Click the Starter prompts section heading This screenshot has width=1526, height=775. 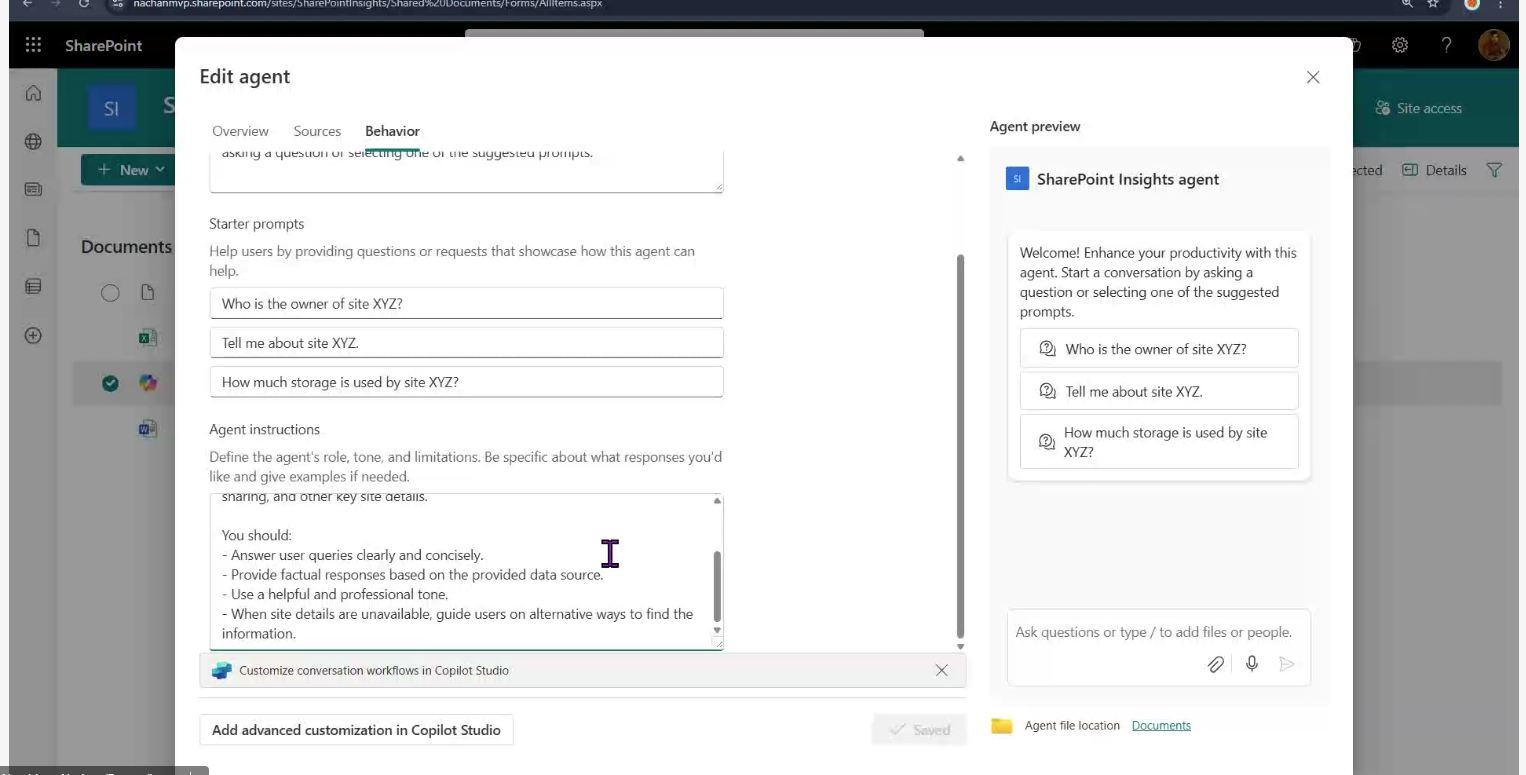click(257, 224)
